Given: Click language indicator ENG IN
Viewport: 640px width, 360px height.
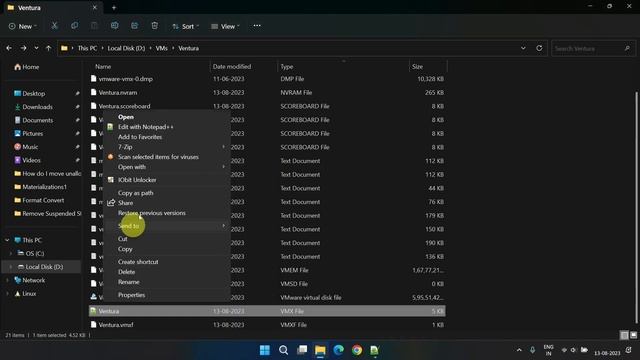Looking at the screenshot, I should tap(549, 350).
